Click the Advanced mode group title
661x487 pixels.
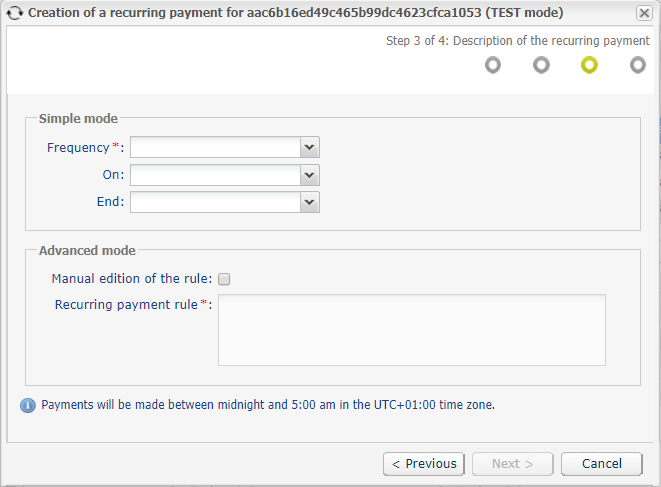(x=87, y=251)
